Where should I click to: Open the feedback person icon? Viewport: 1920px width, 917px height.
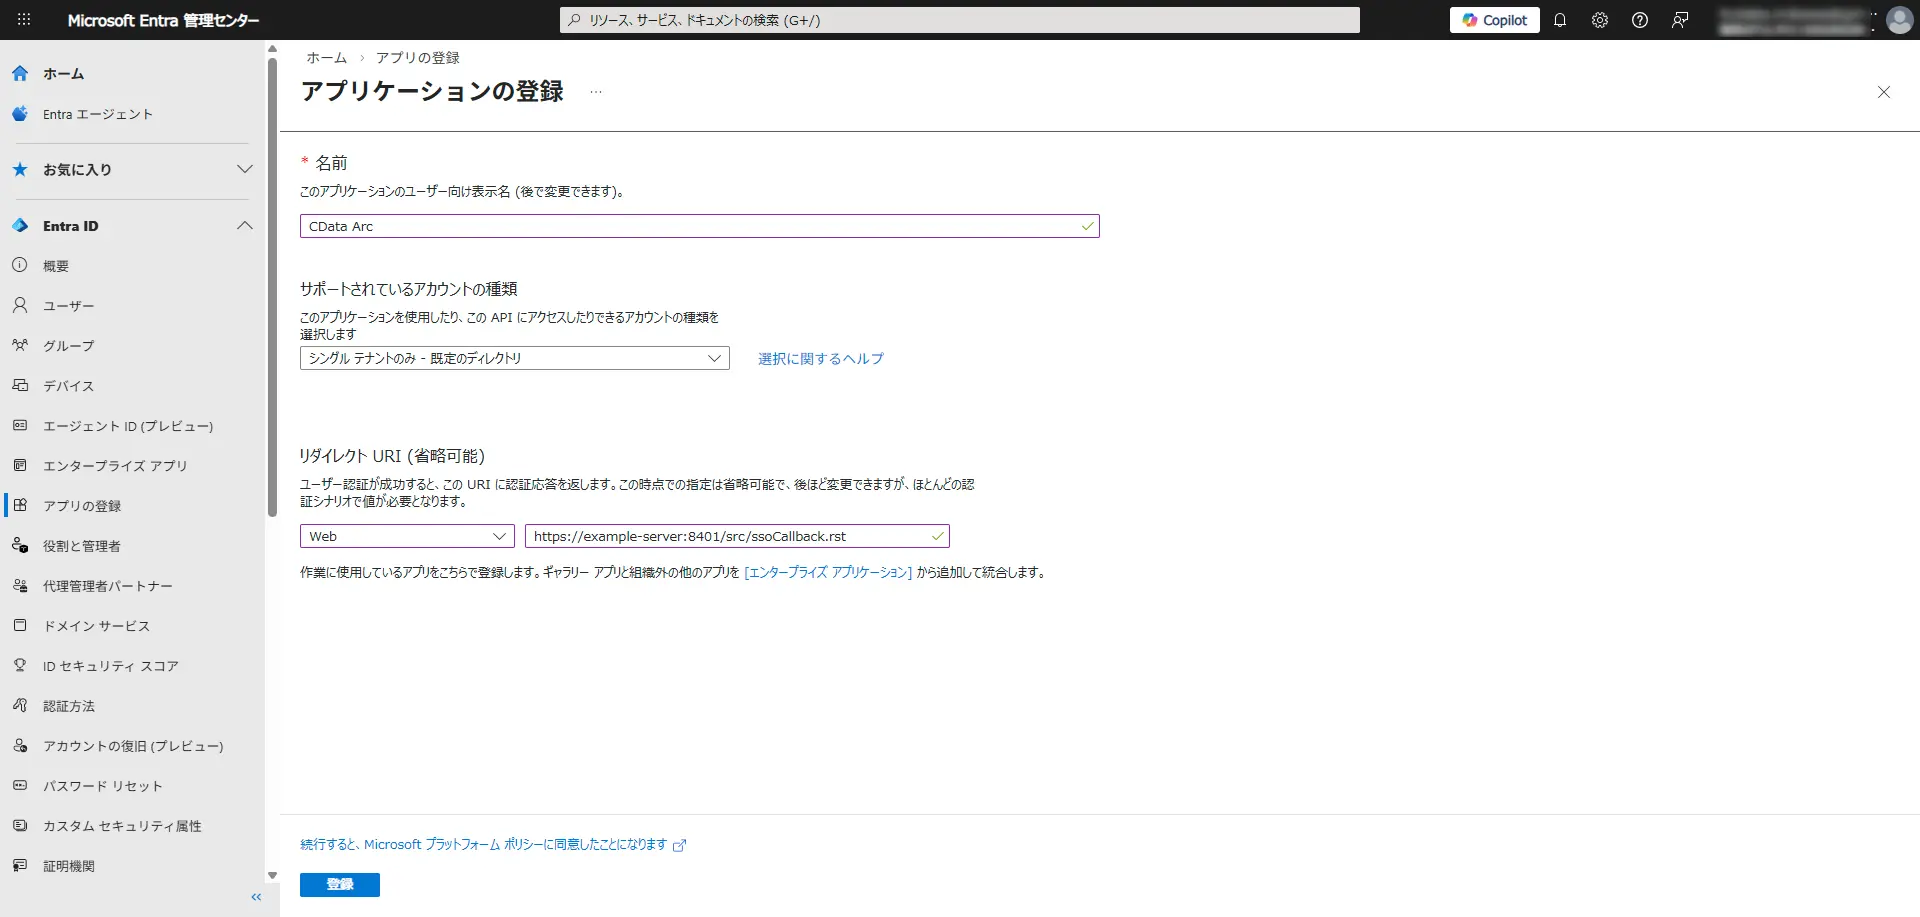[x=1680, y=20]
